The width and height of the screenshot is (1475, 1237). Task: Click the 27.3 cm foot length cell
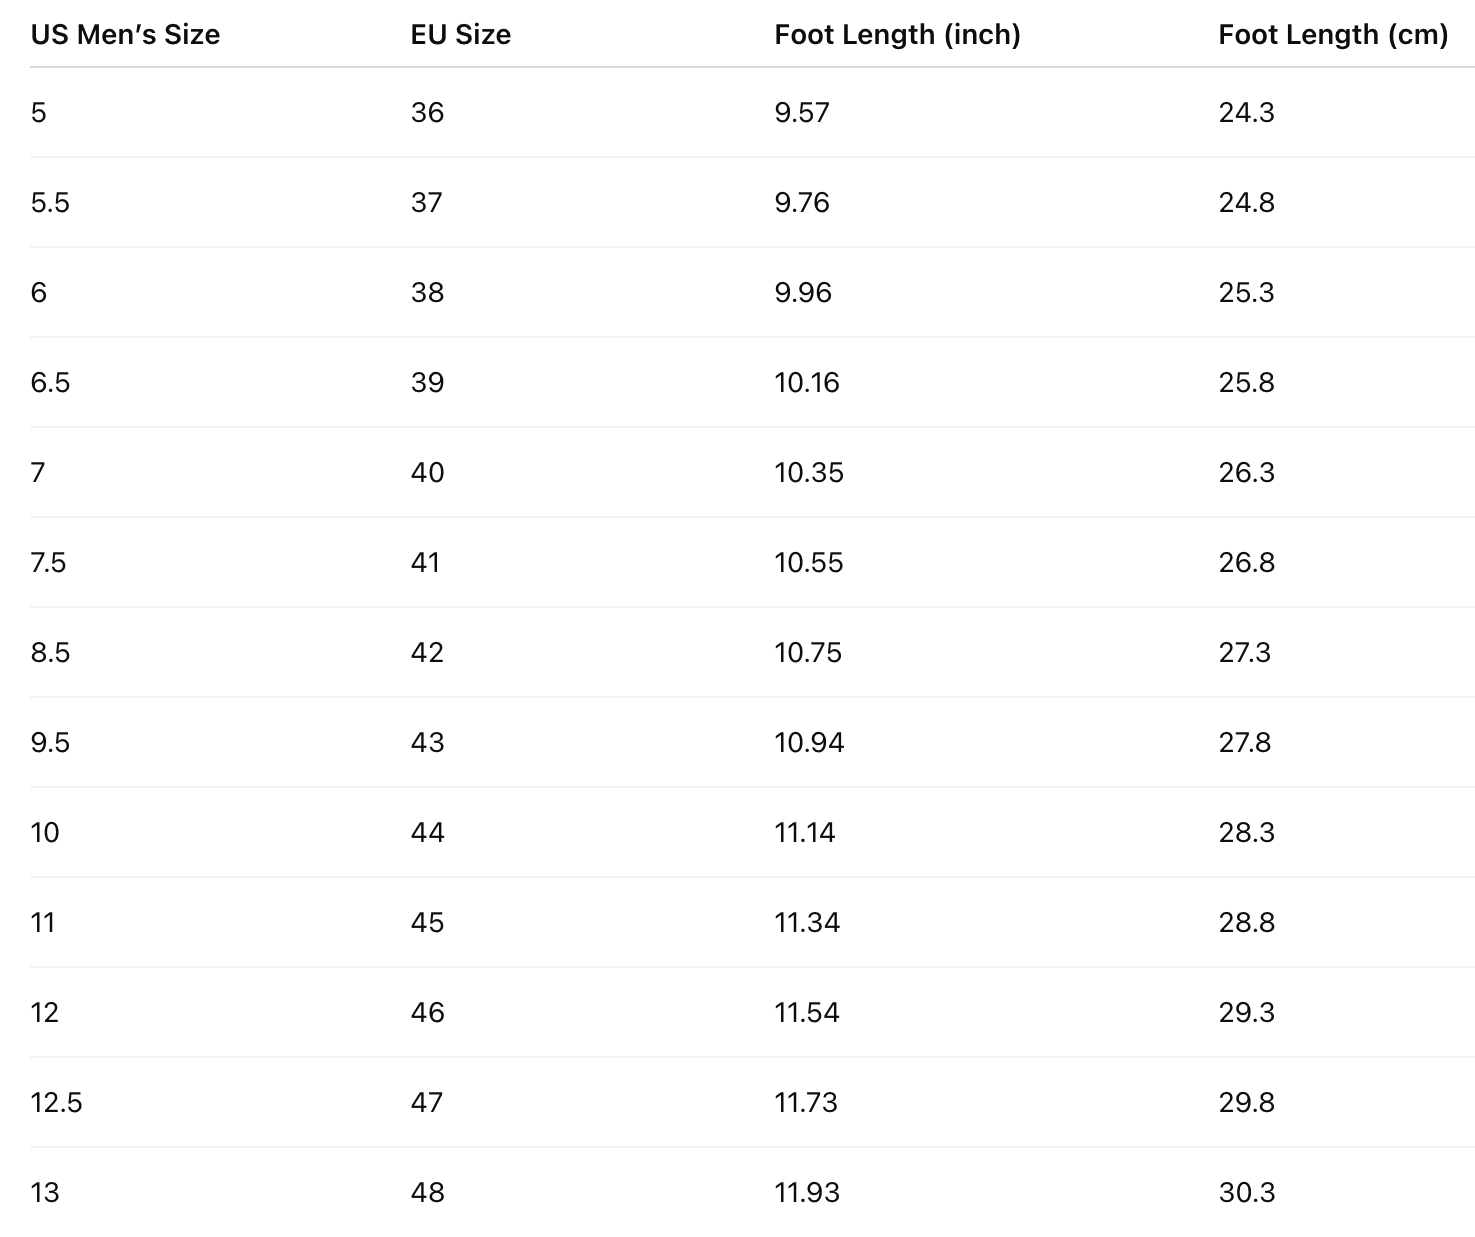[1244, 652]
